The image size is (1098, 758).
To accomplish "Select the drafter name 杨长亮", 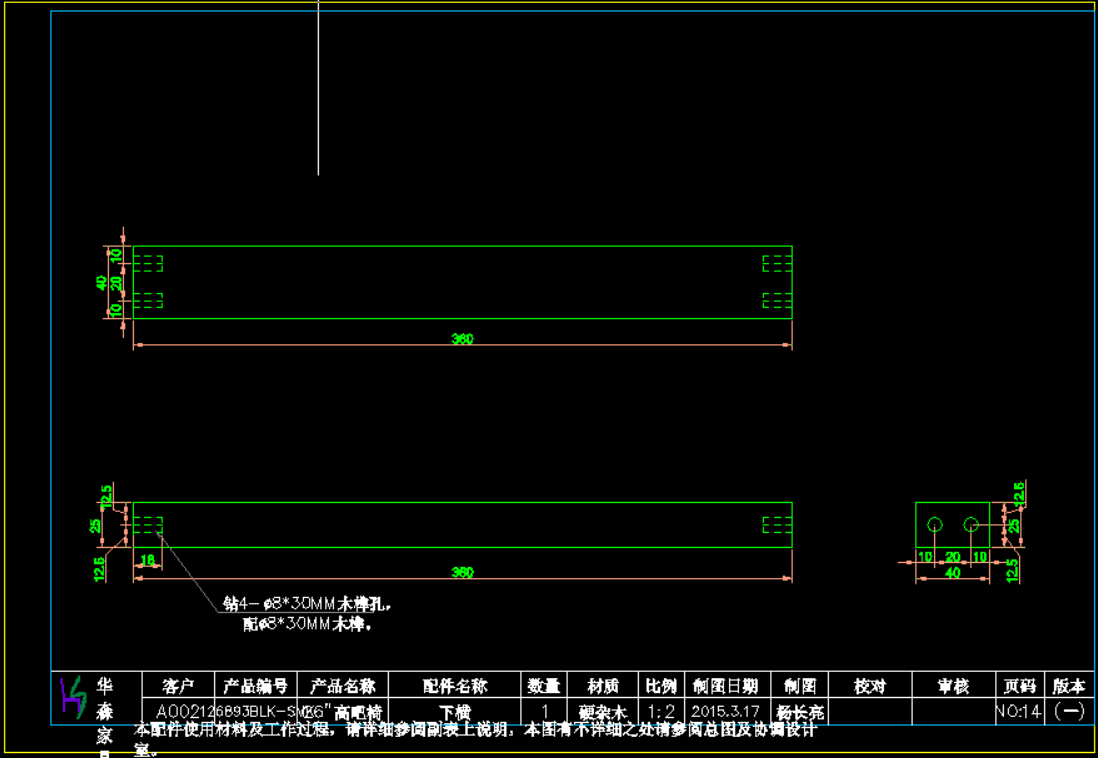I will 800,712.
